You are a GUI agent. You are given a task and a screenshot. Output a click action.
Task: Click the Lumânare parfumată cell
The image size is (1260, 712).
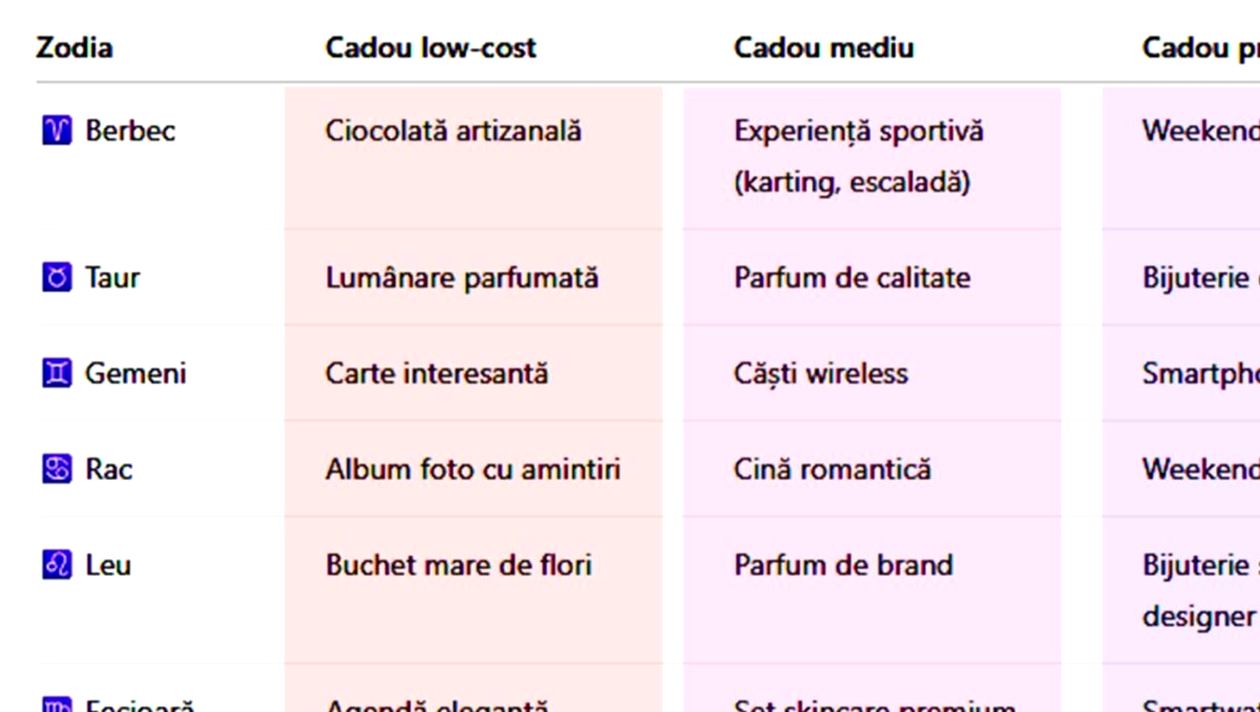461,277
